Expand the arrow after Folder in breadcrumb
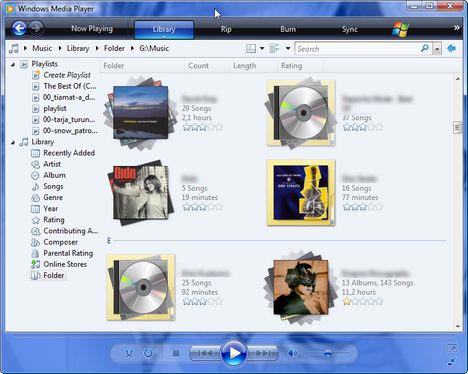Image resolution: width=468 pixels, height=374 pixels. pos(97,48)
